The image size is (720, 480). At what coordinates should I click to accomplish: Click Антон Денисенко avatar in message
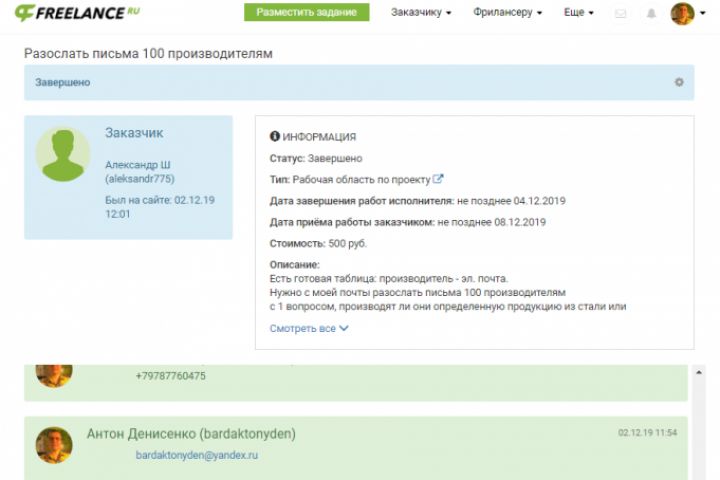tap(54, 445)
